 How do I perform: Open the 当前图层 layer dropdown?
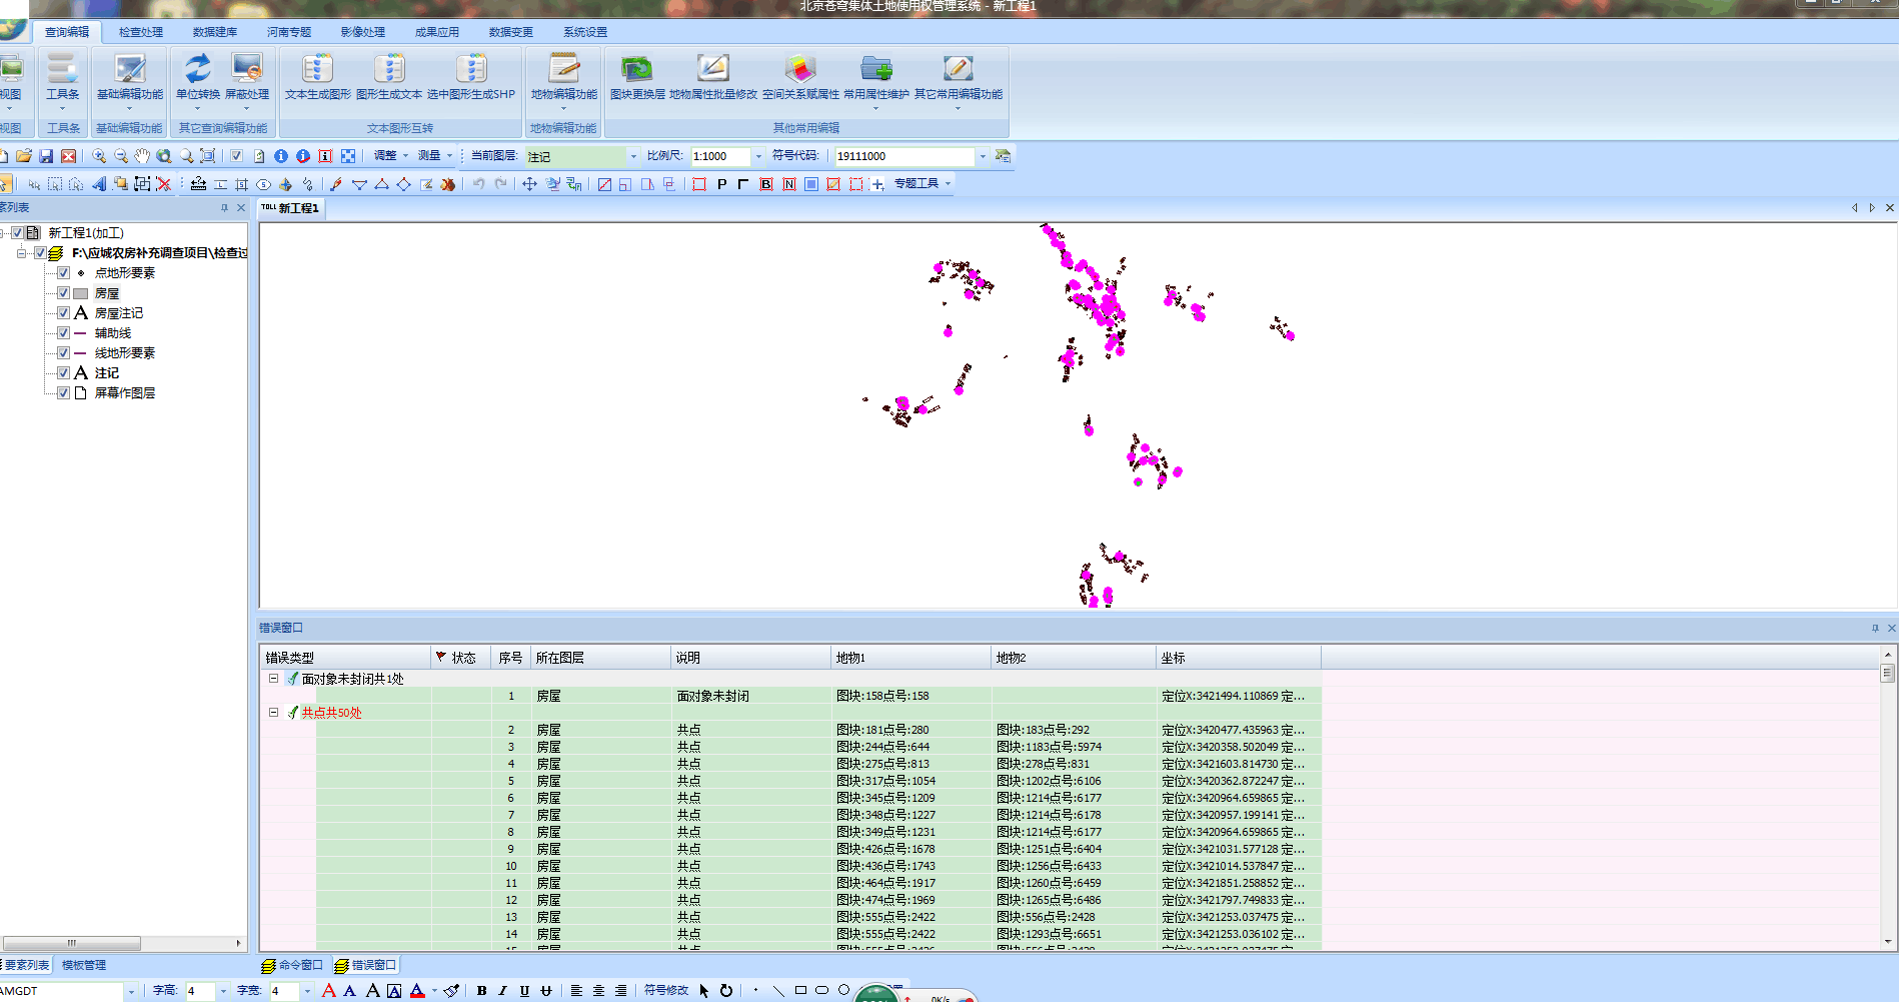pos(633,156)
